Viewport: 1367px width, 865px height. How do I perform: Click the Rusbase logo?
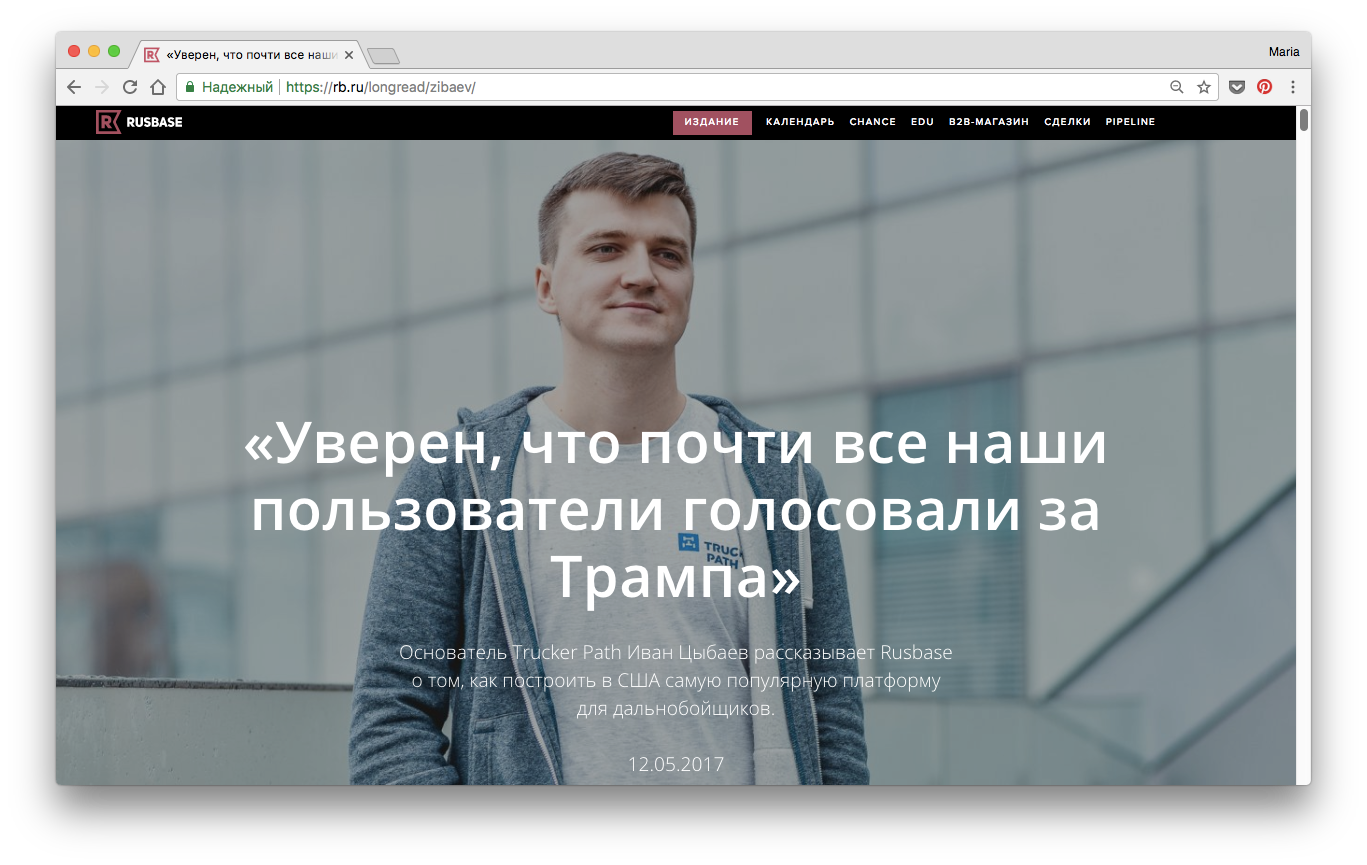tap(139, 122)
